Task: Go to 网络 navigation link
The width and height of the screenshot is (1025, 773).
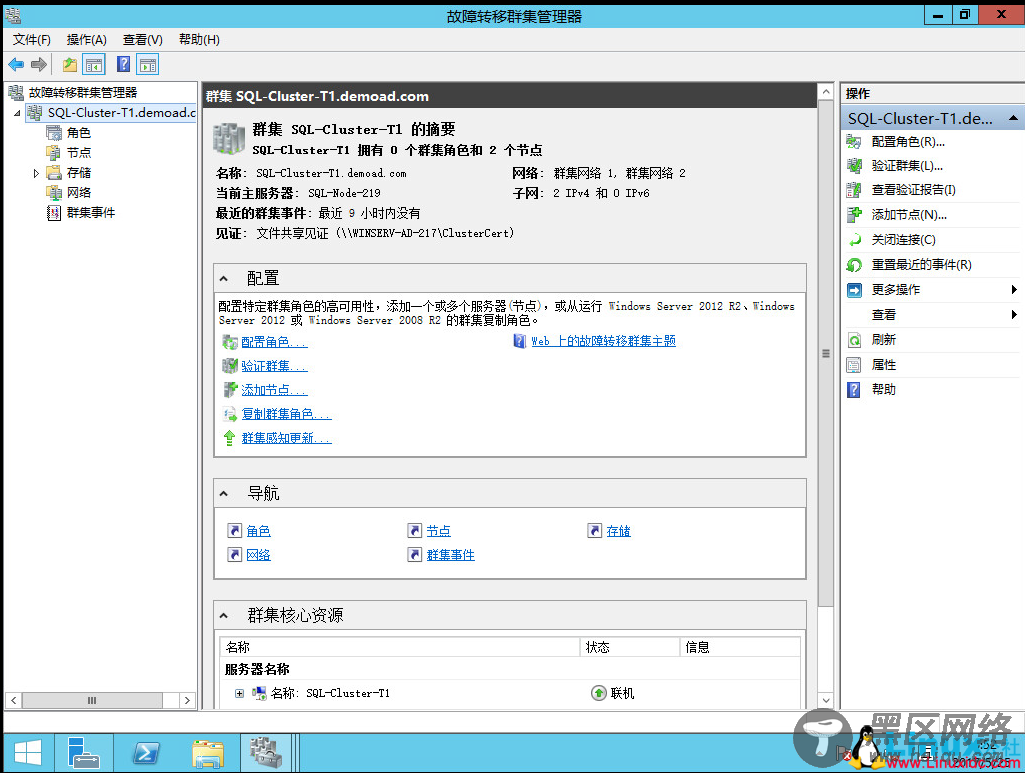Action: (x=258, y=555)
